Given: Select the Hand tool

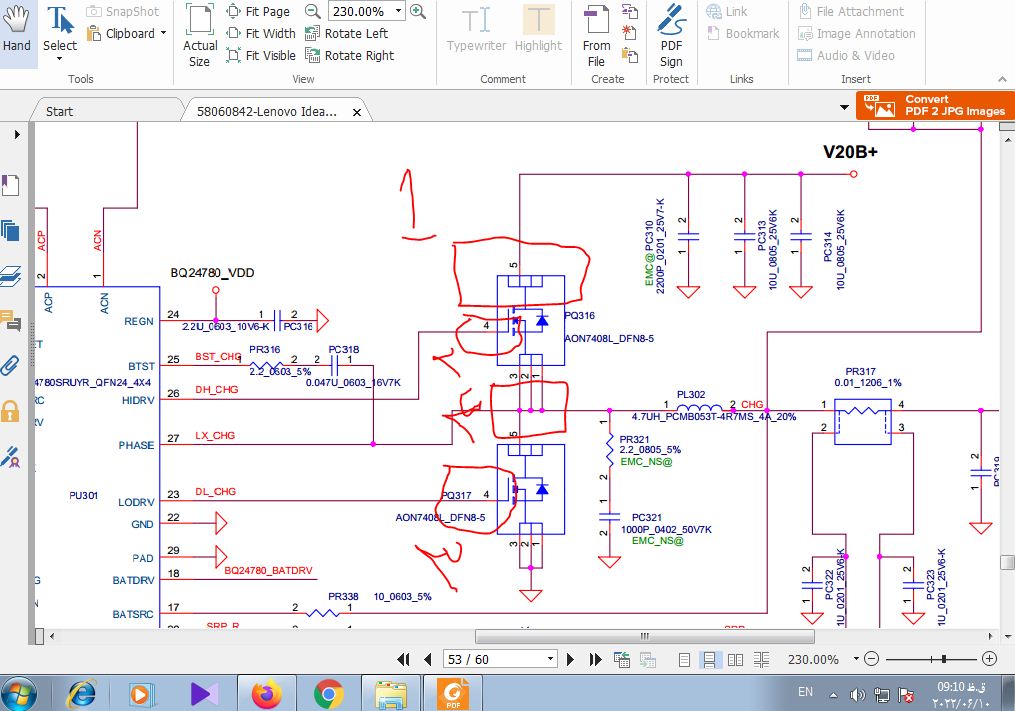Looking at the screenshot, I should [x=17, y=31].
